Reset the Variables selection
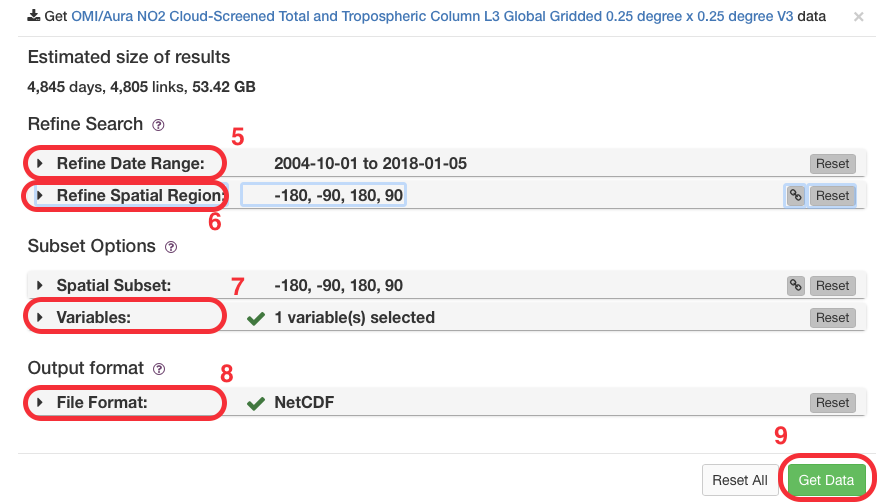Viewport: 882px width, 502px height. coord(832,318)
